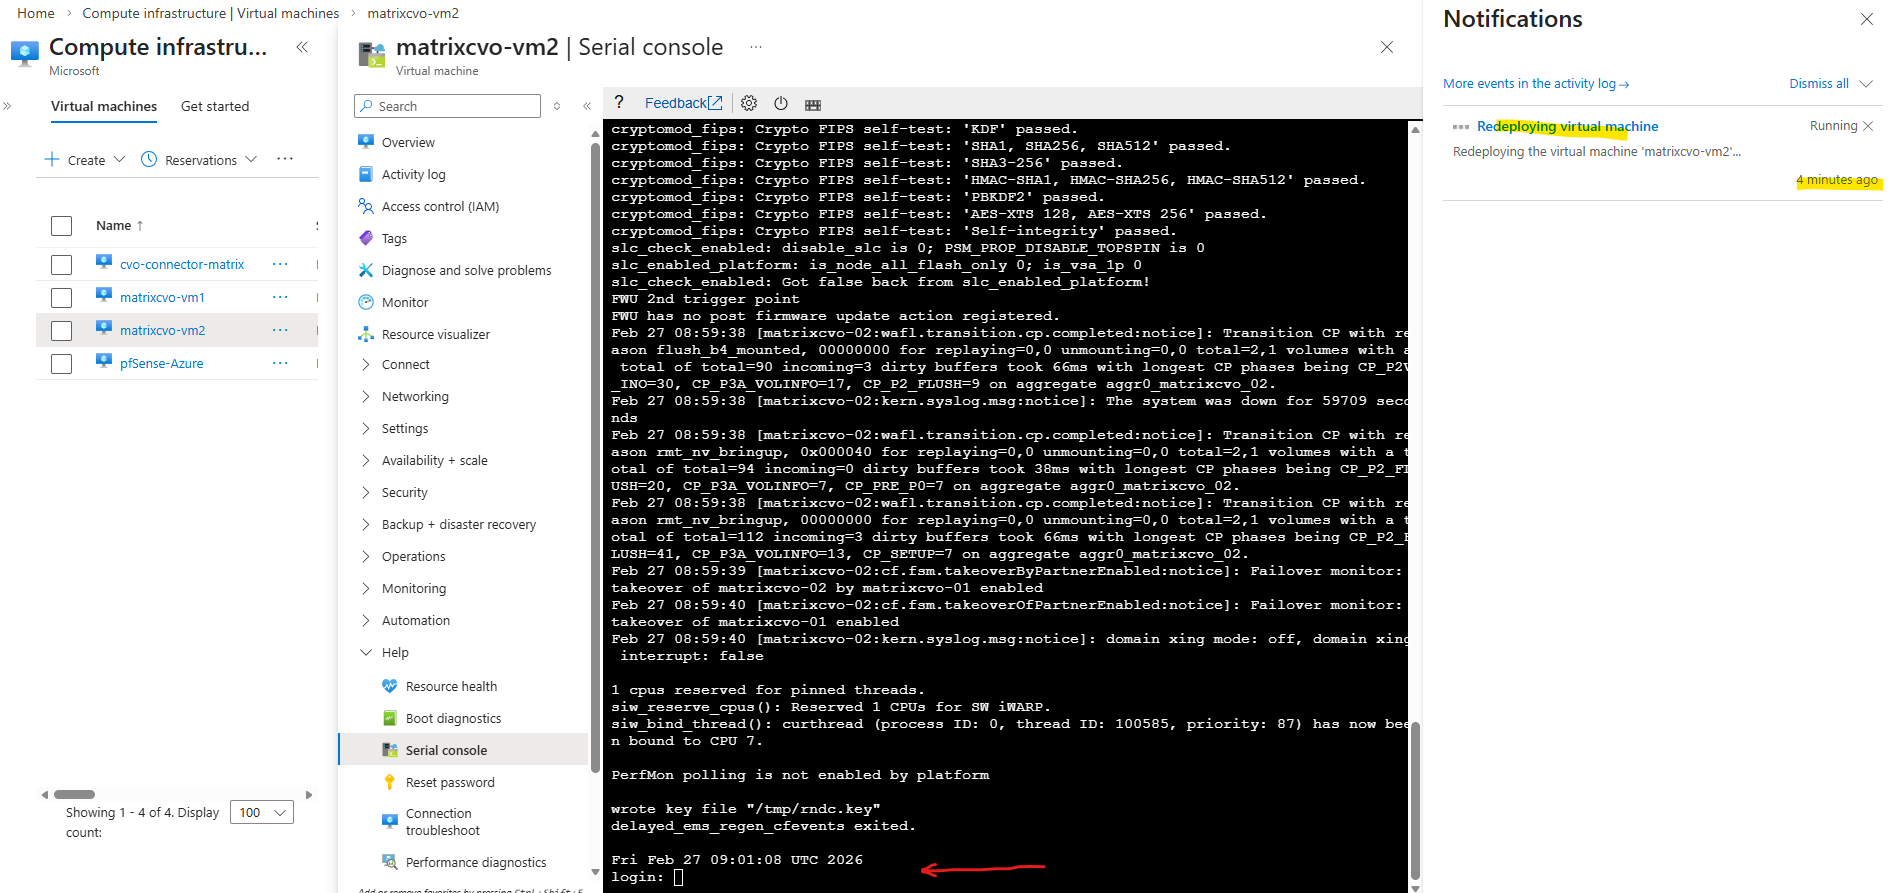Click the Tags icon
This screenshot has height=893, width=1901.
click(x=366, y=238)
